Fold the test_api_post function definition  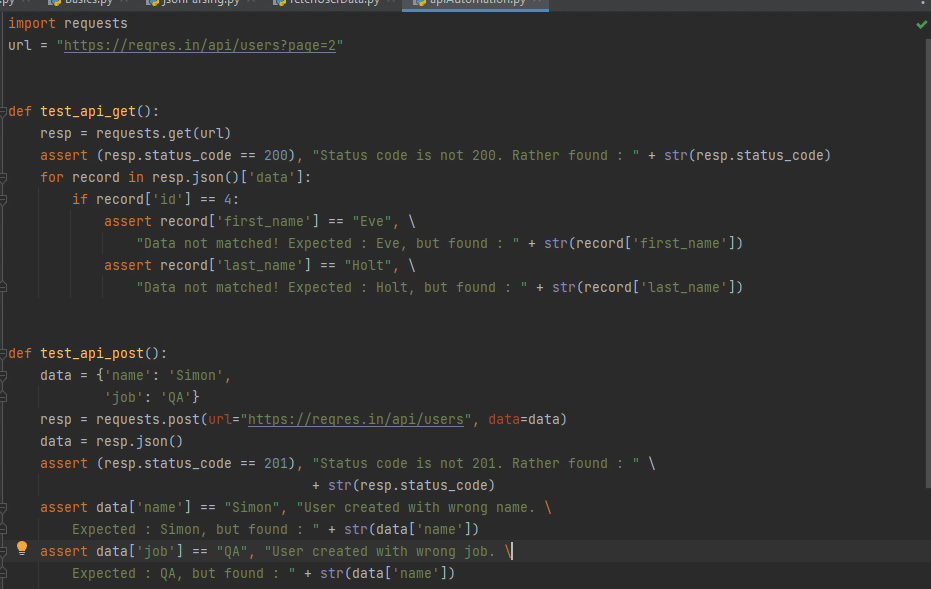point(4,353)
